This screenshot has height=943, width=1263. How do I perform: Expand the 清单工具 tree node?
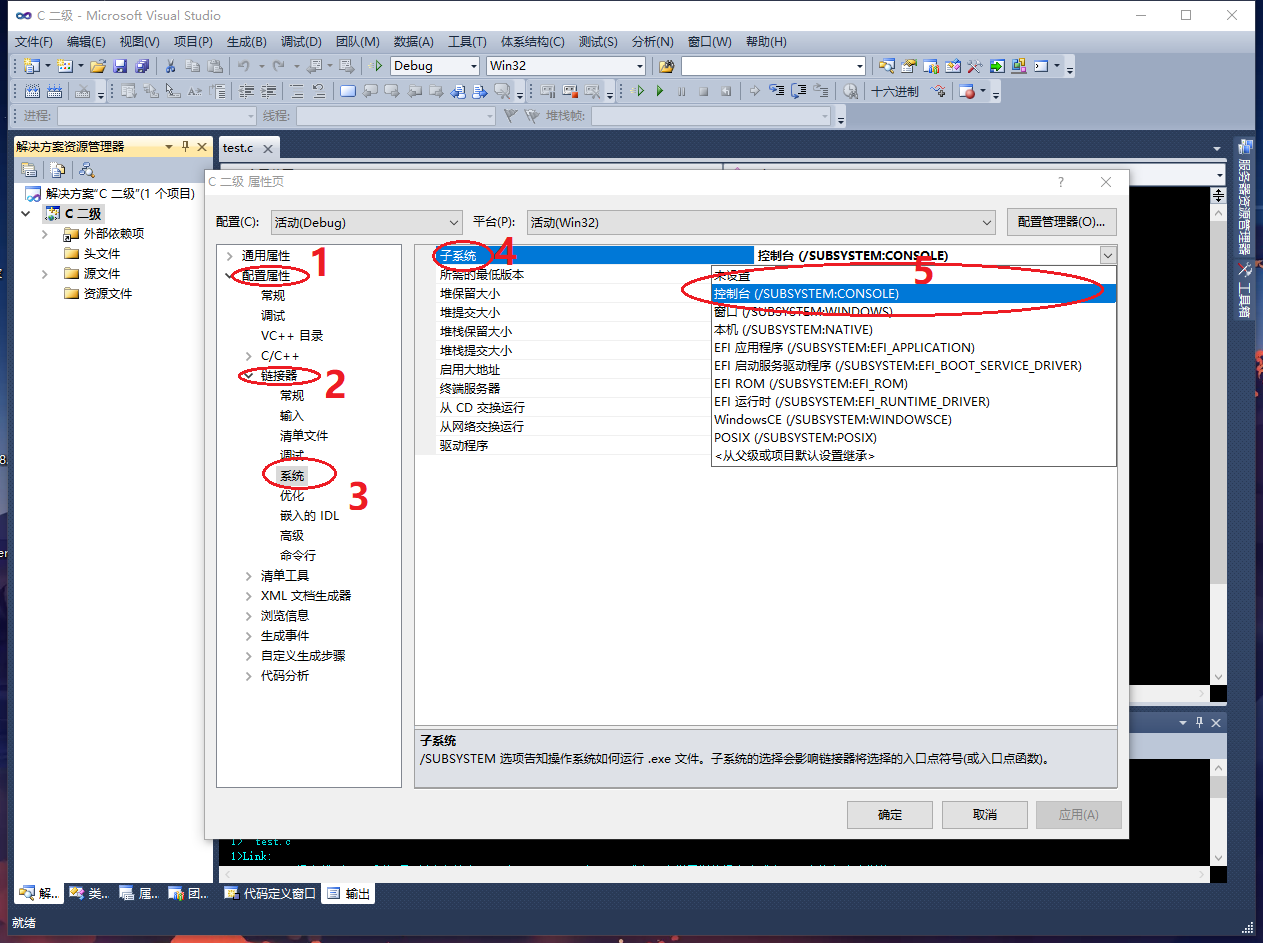[x=249, y=576]
